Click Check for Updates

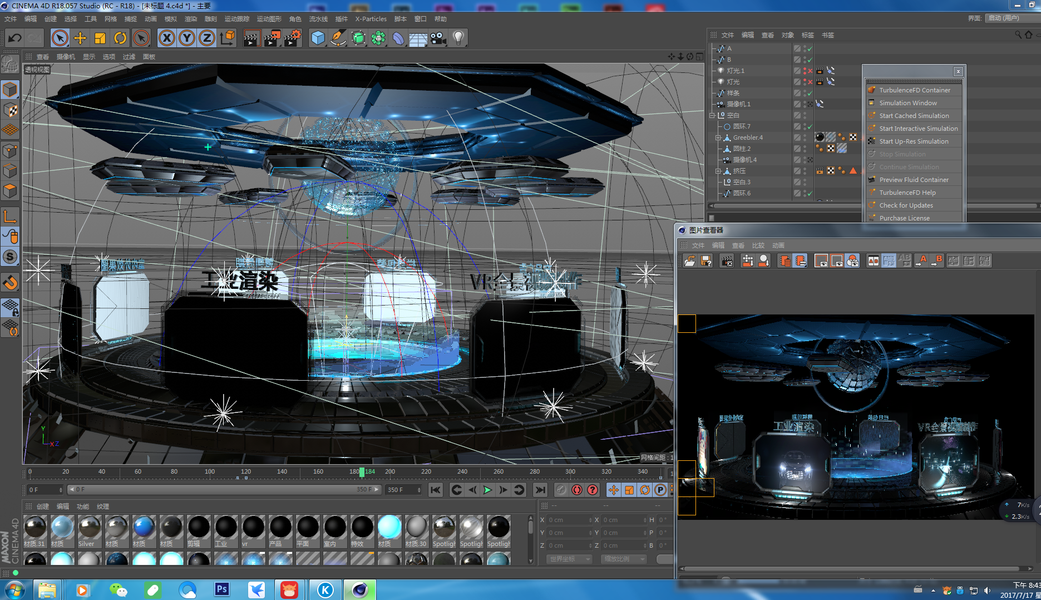914,206
